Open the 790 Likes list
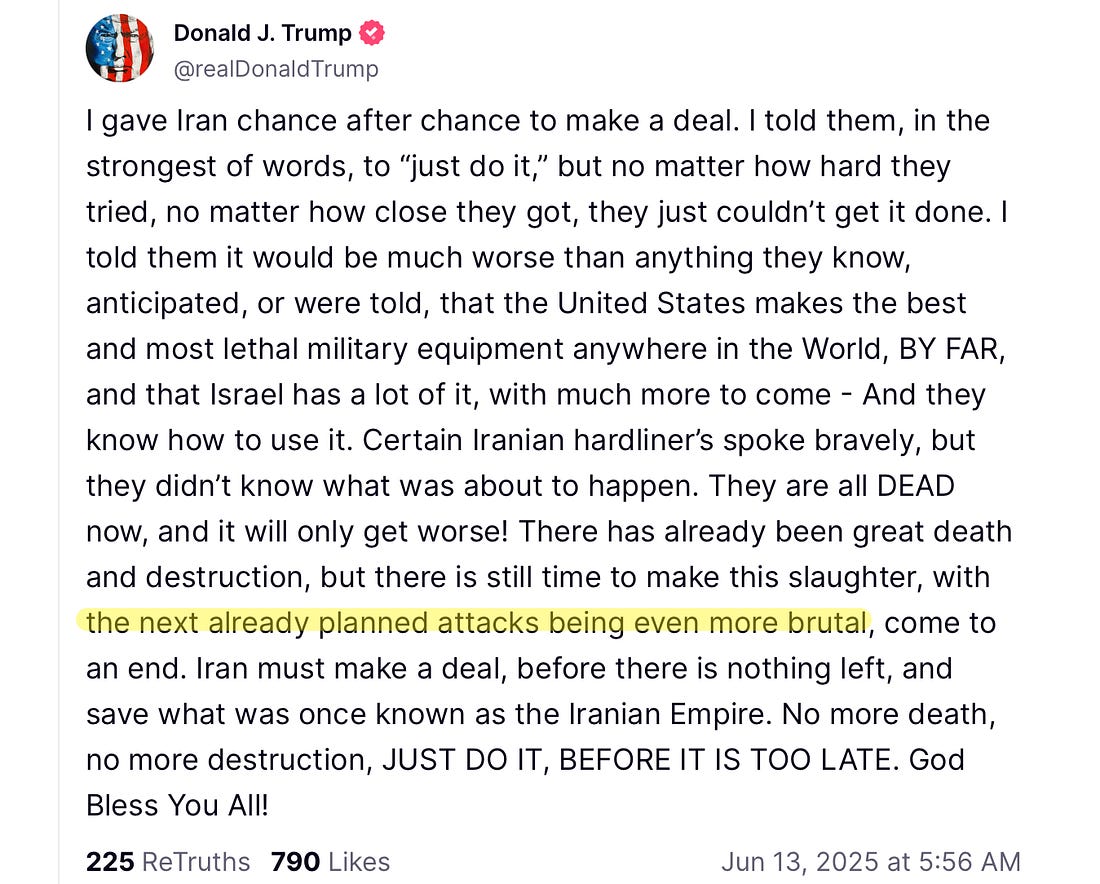The image size is (1100, 884). pos(330,861)
